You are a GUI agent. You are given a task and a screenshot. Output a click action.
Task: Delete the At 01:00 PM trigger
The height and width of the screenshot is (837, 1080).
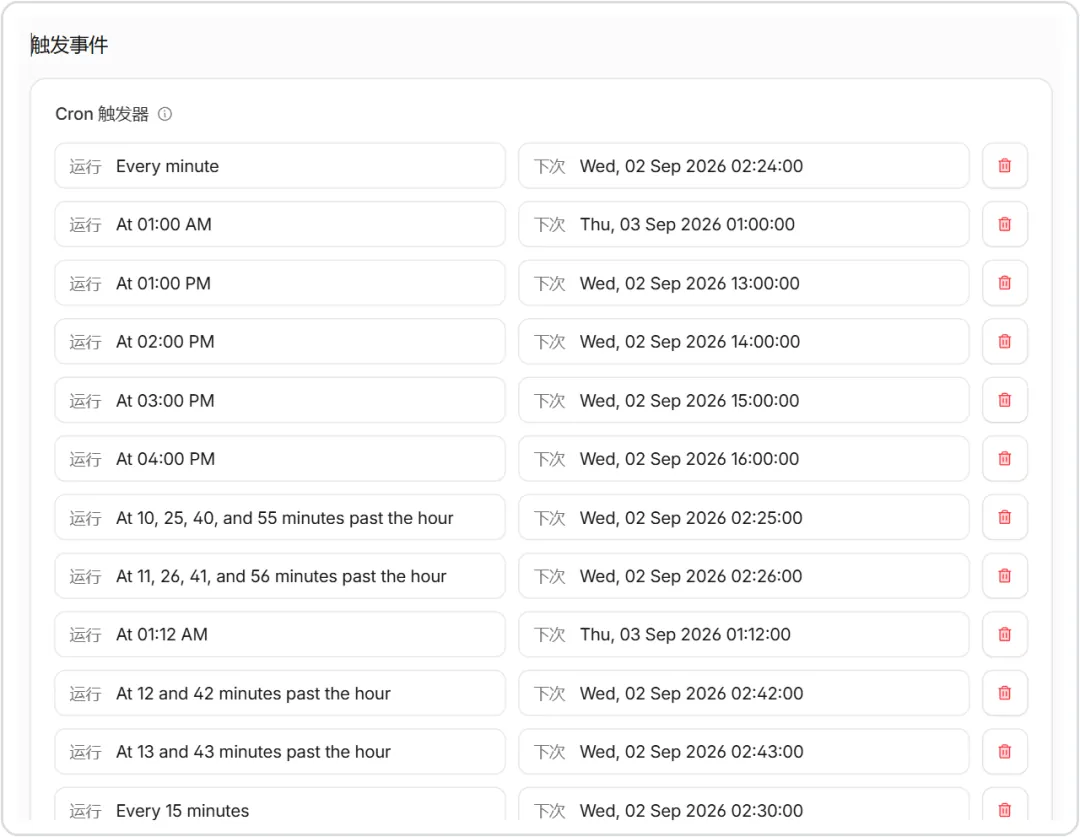(x=1005, y=283)
